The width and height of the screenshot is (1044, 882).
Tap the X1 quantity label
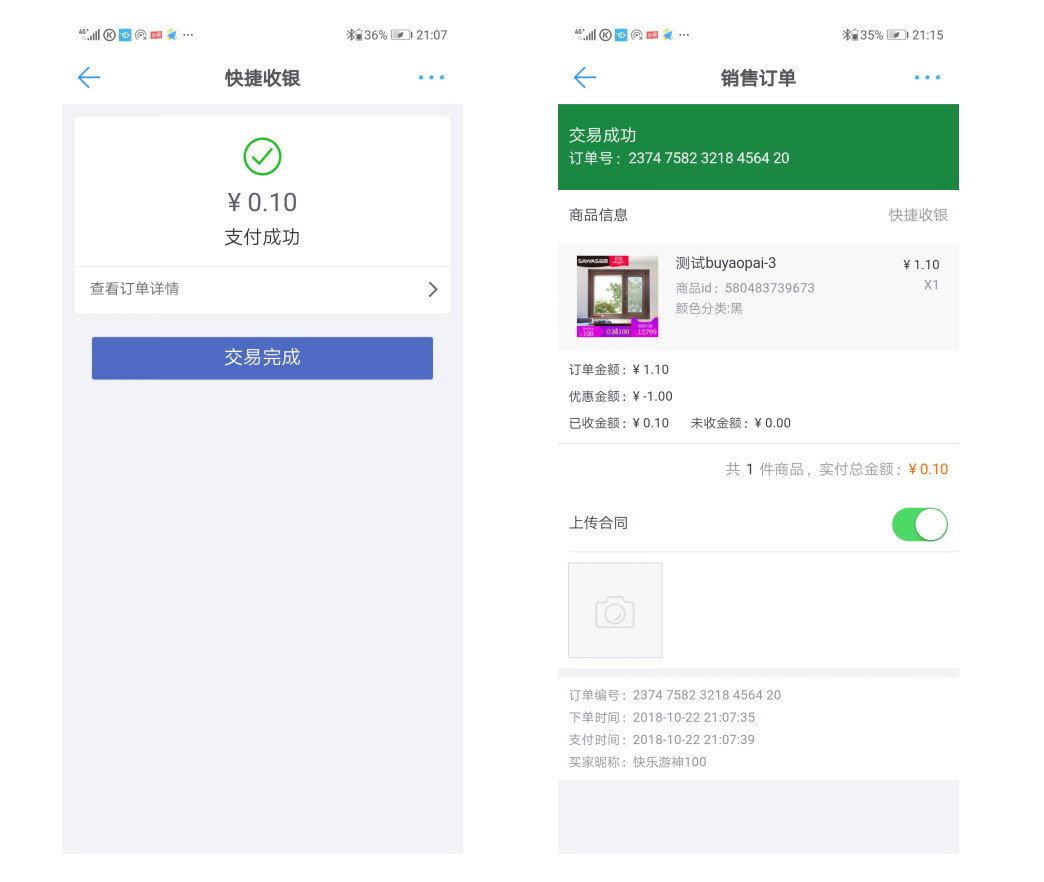click(931, 285)
